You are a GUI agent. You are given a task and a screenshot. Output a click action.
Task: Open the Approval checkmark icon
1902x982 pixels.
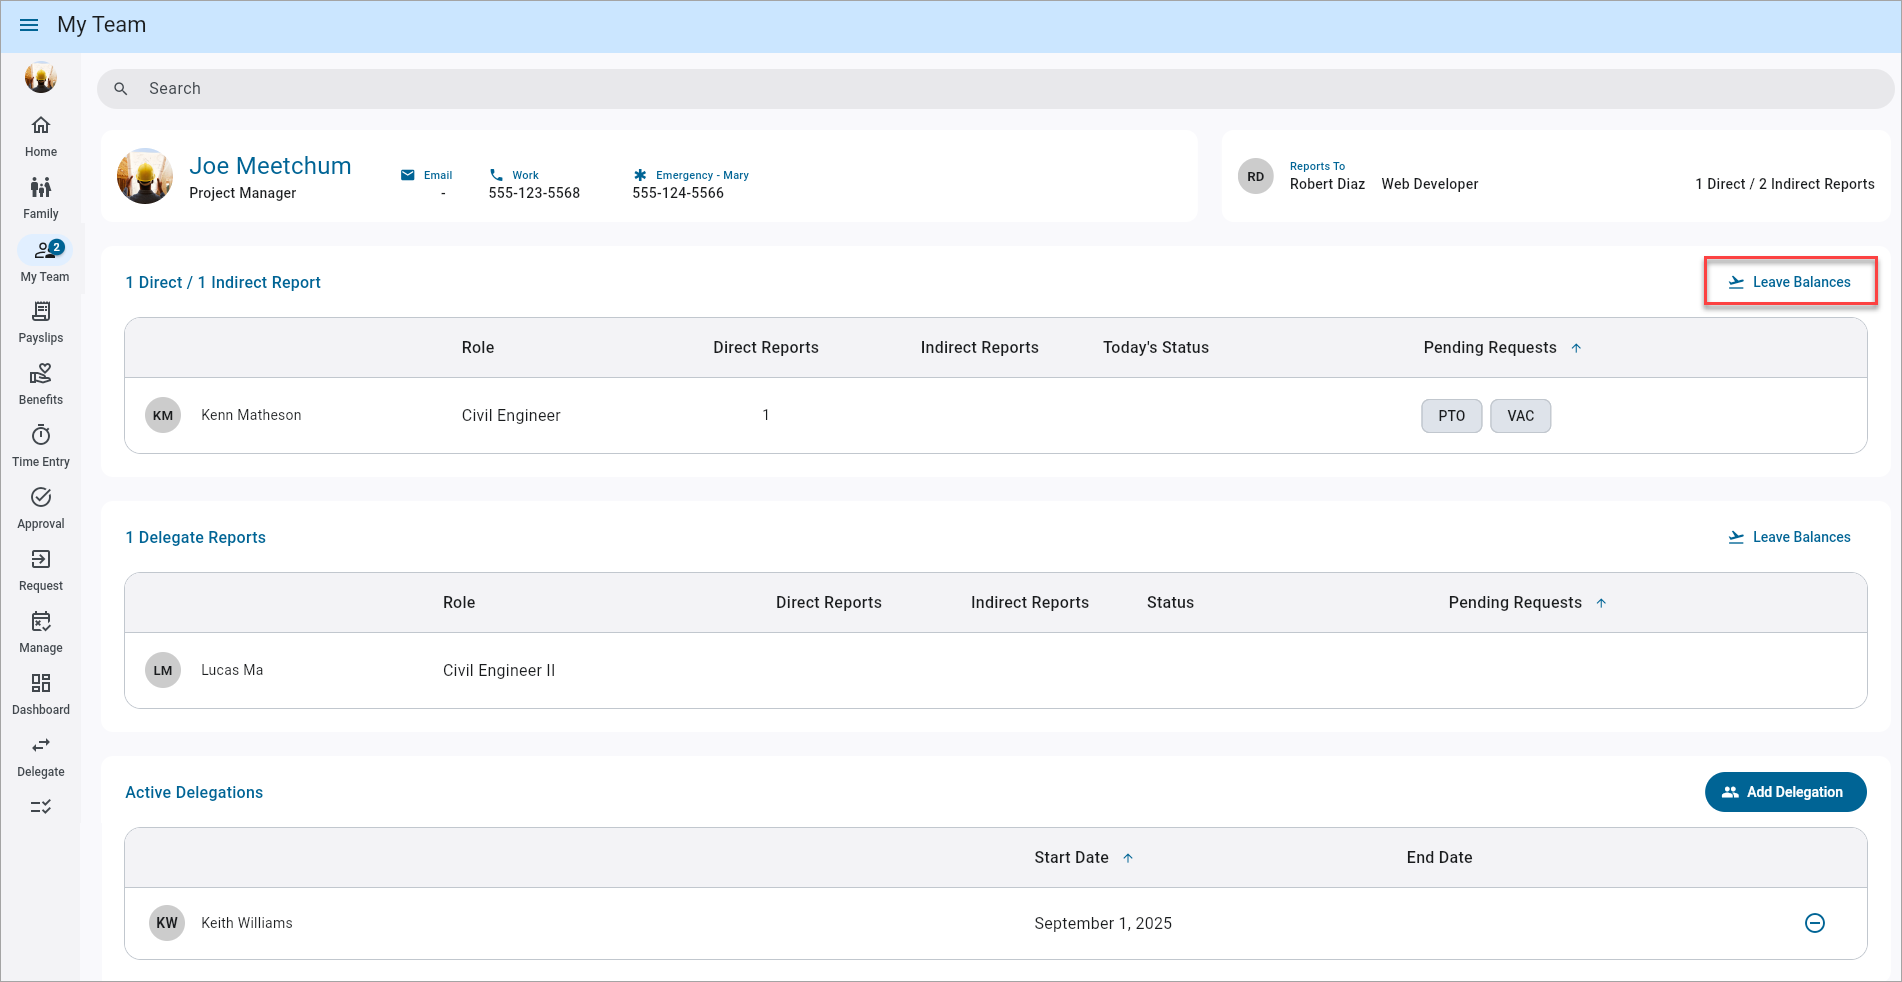coord(41,498)
